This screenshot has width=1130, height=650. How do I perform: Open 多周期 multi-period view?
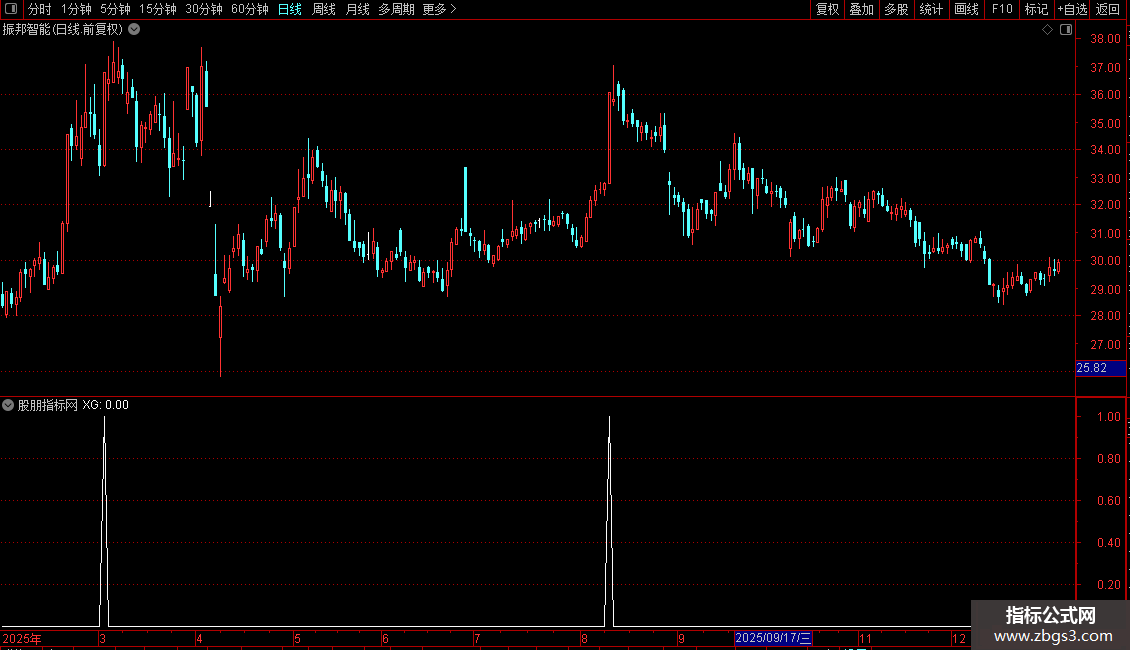click(396, 9)
